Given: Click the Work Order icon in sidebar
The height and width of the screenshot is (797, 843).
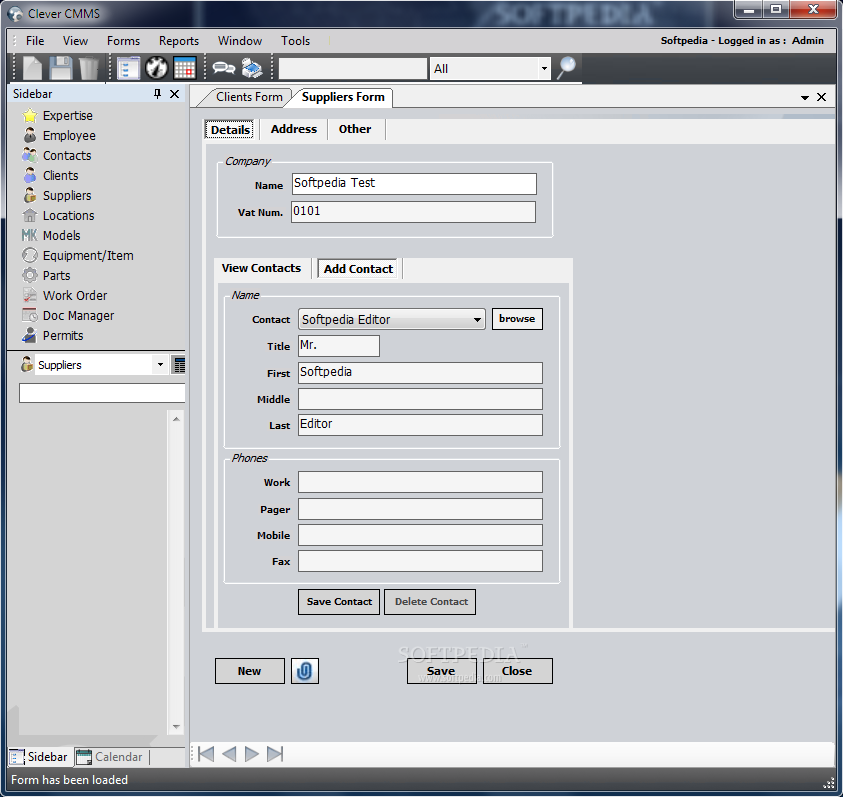Looking at the screenshot, I should coord(30,295).
